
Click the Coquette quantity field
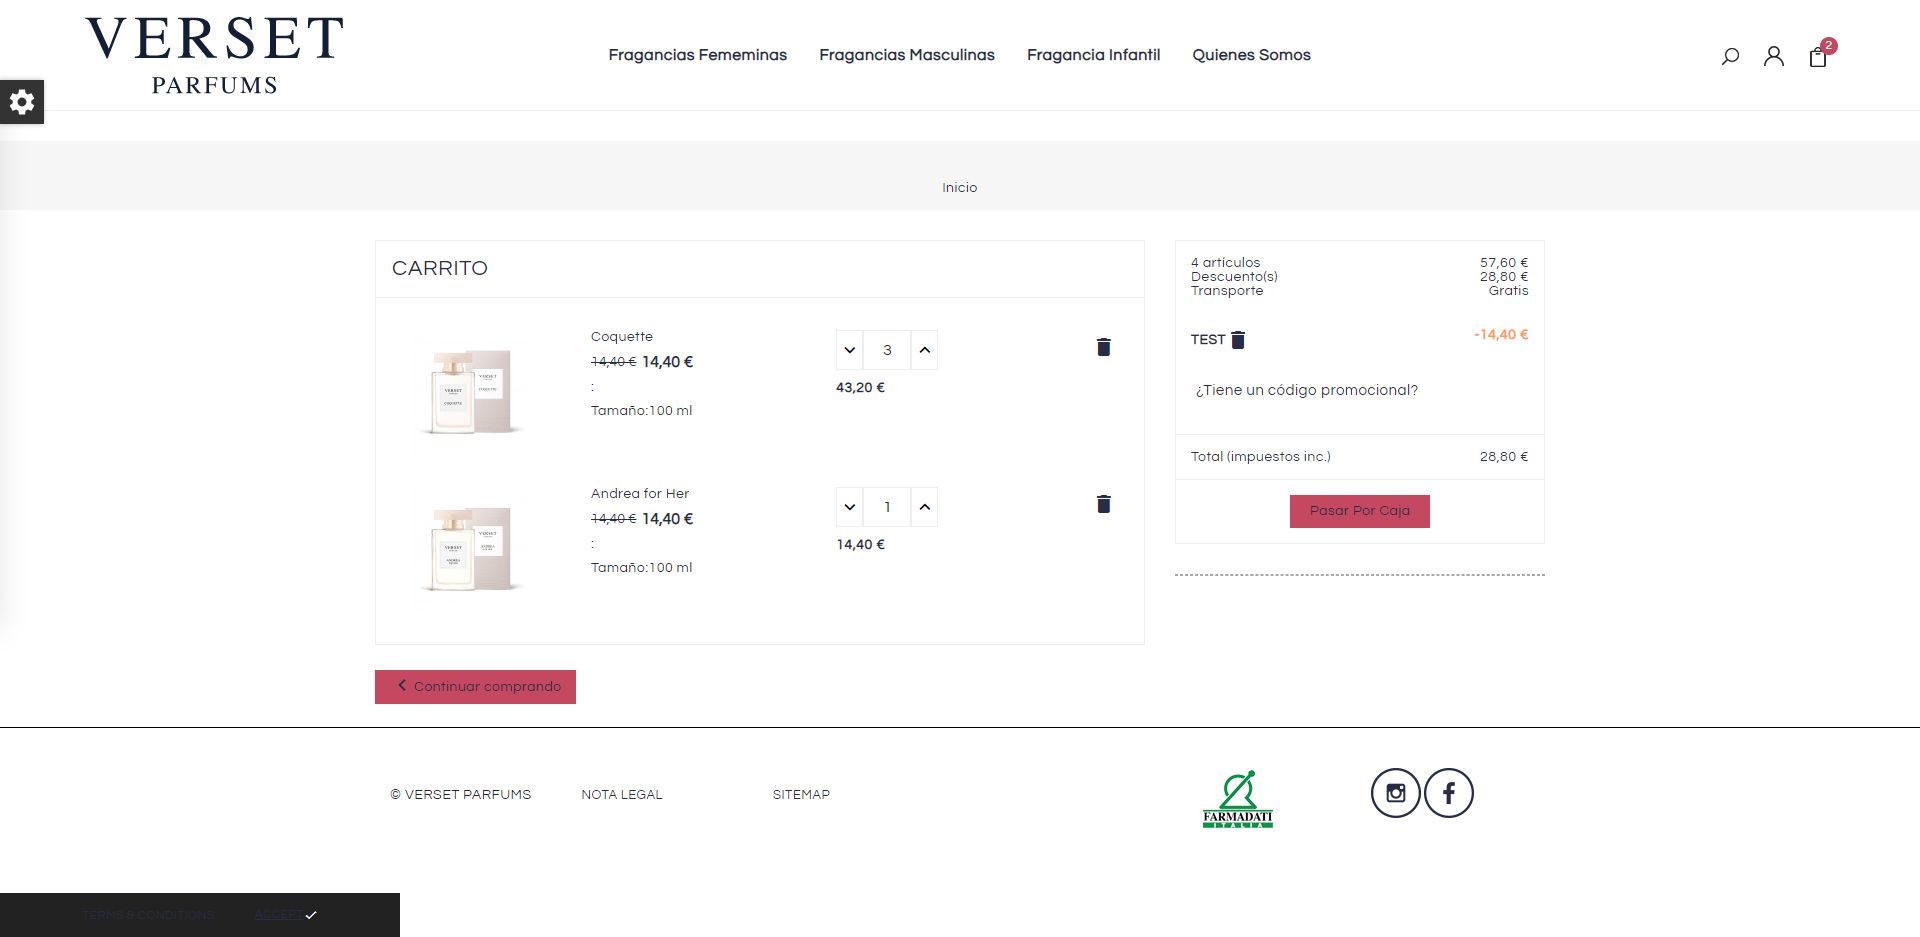[887, 350]
